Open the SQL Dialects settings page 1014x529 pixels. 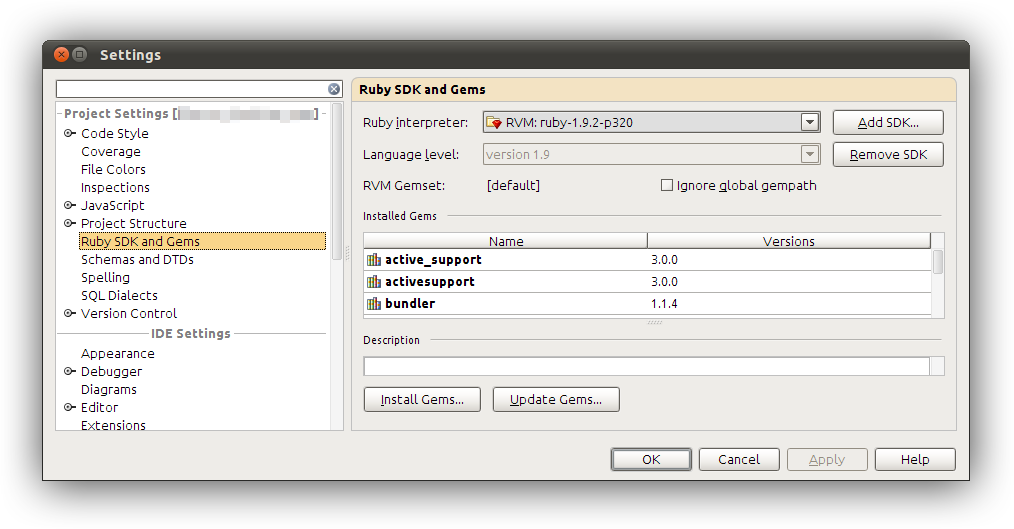[x=119, y=296]
